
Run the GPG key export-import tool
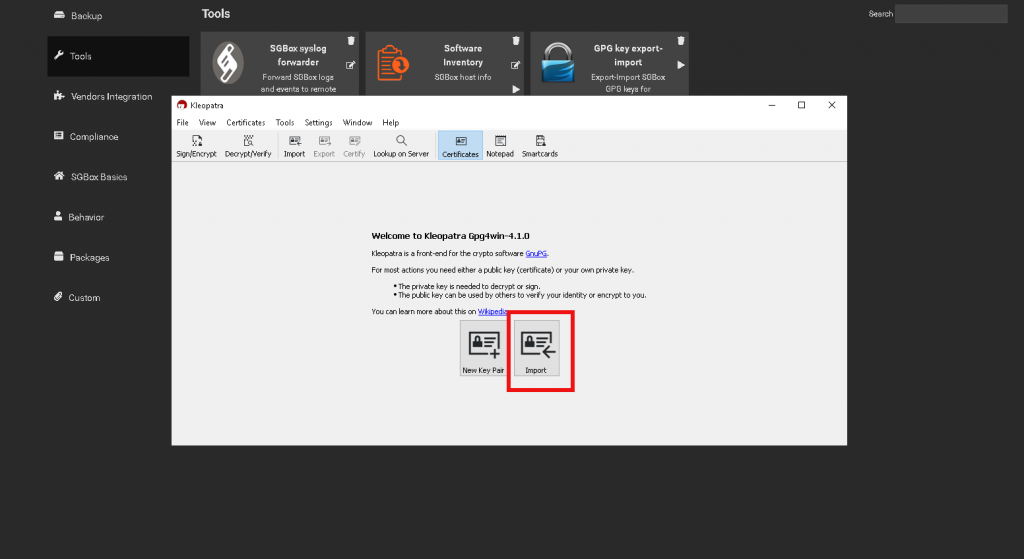680,65
